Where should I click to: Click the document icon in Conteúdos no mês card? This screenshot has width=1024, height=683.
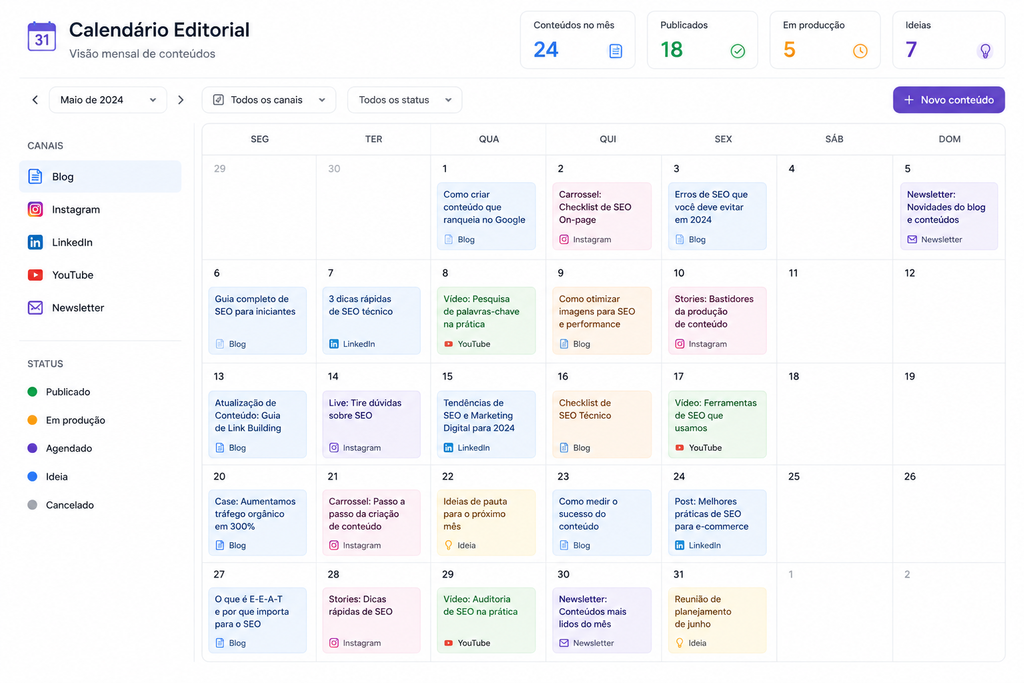[x=615, y=51]
